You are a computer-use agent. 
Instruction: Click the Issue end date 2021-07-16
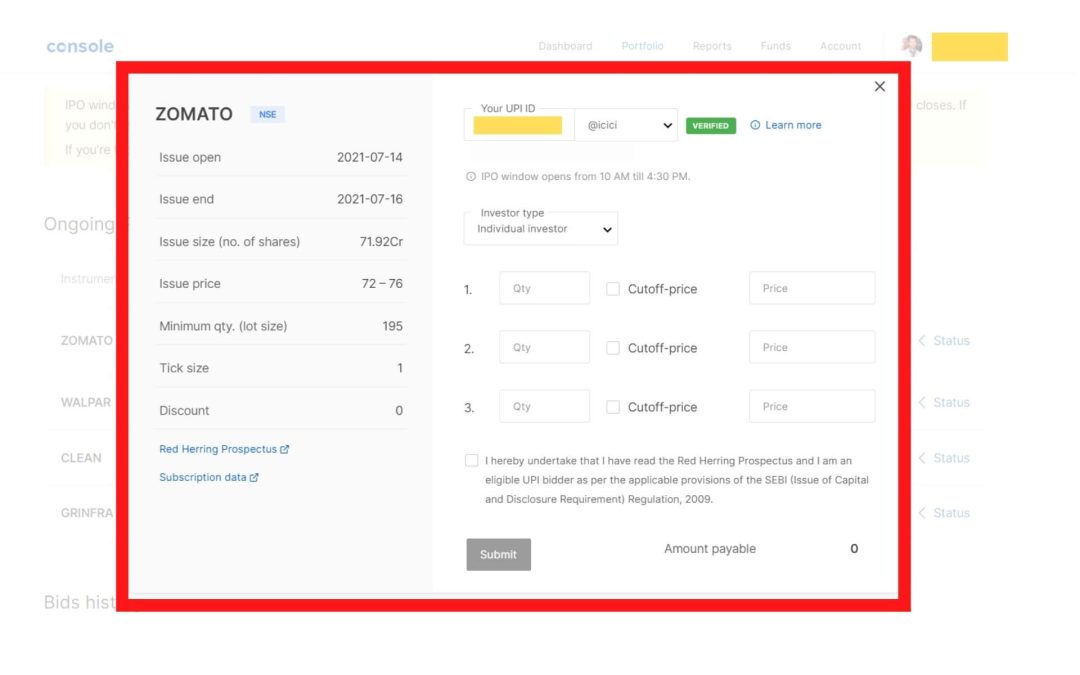pos(369,199)
